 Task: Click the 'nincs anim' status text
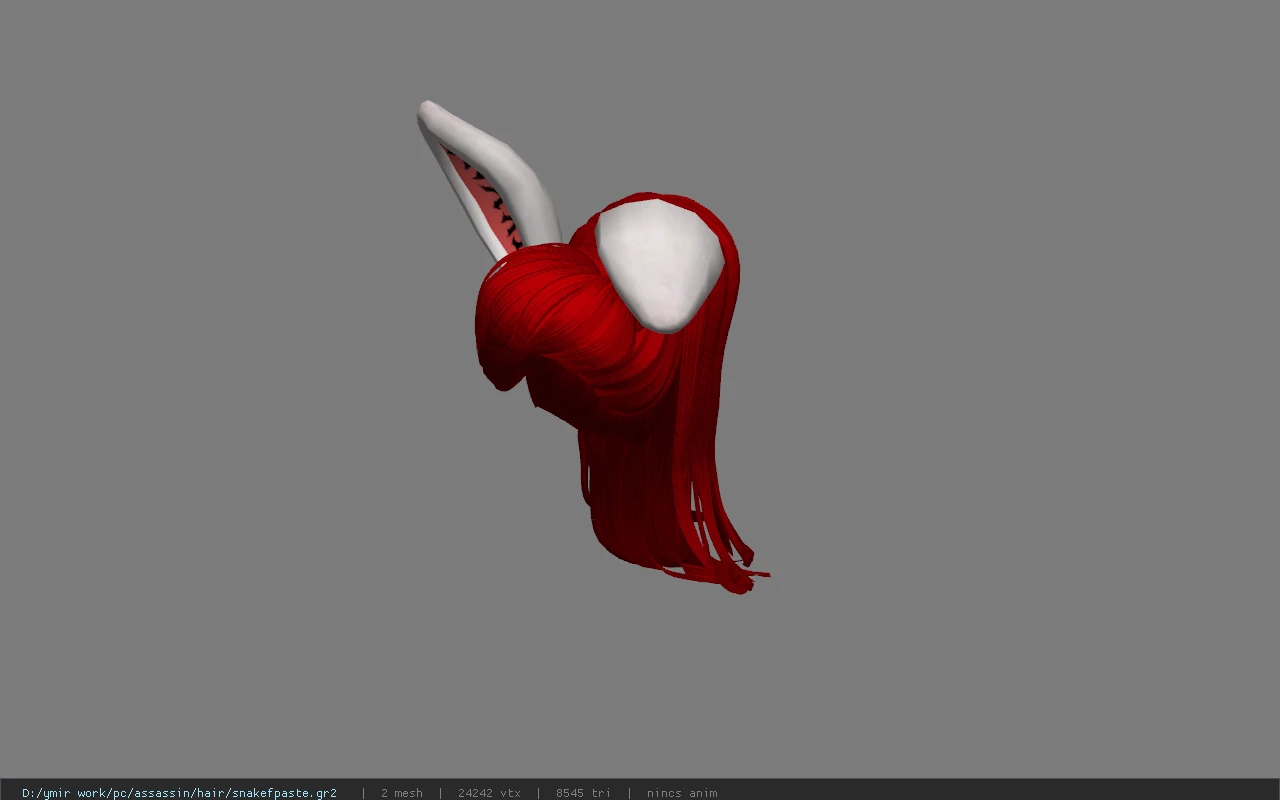pos(682,793)
